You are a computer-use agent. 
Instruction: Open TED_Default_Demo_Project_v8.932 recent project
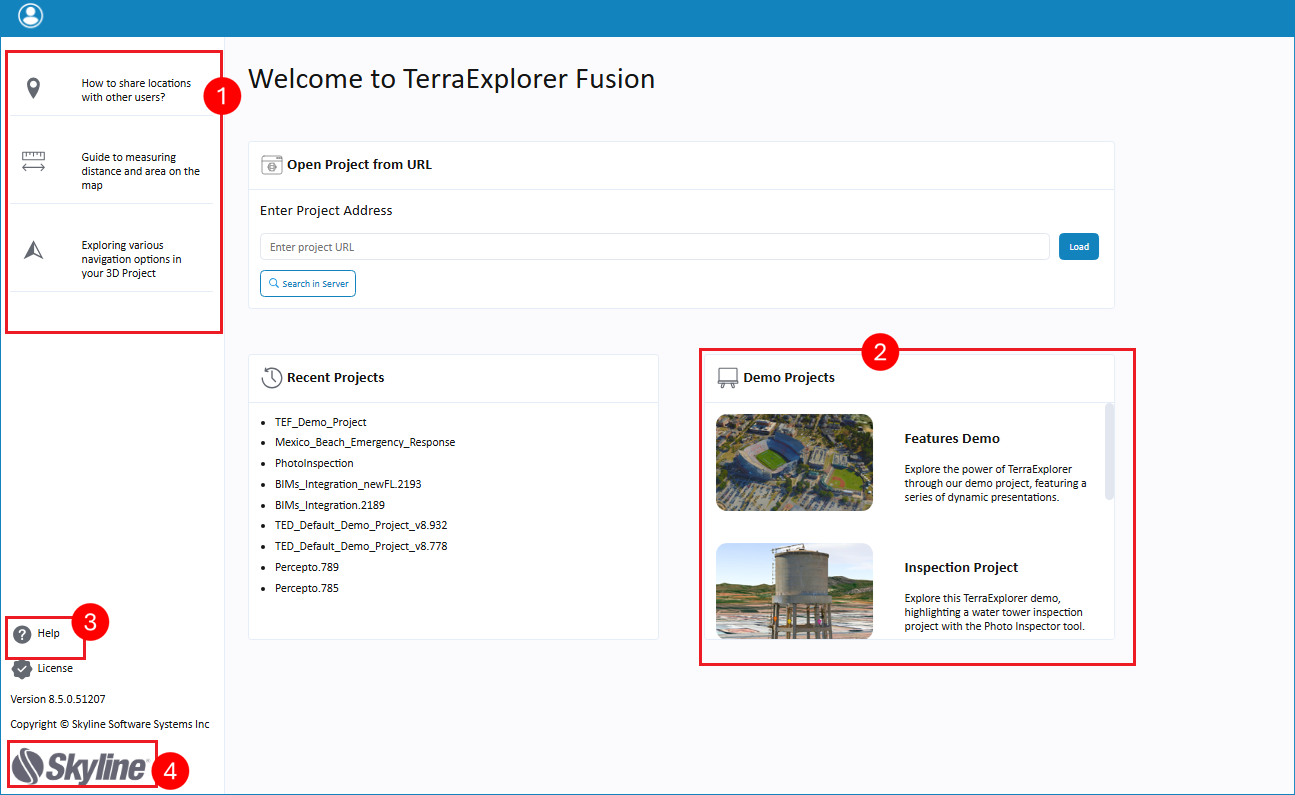tap(361, 525)
